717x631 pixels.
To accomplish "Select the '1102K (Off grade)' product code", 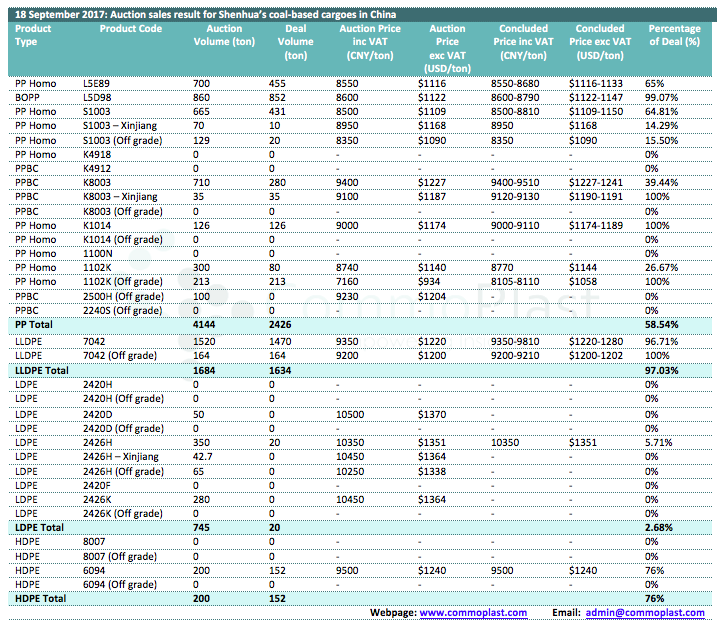I will click(123, 282).
